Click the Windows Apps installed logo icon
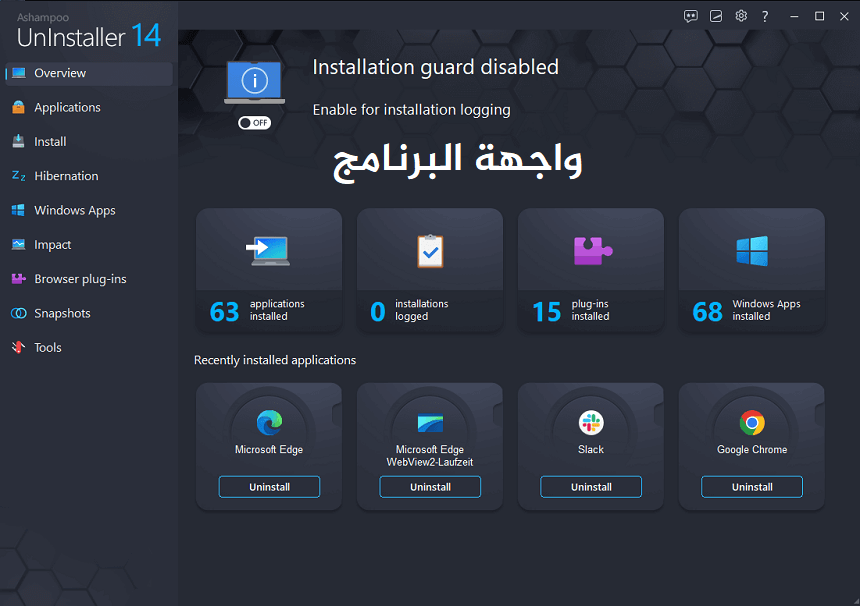 (752, 251)
